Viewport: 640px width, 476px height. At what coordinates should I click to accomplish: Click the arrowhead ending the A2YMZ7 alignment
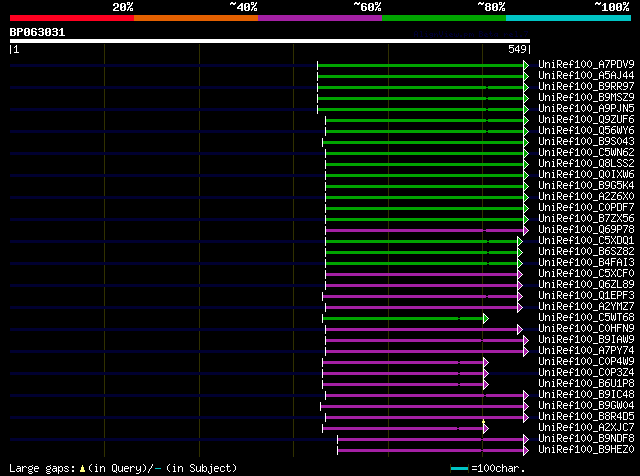click(x=520, y=307)
